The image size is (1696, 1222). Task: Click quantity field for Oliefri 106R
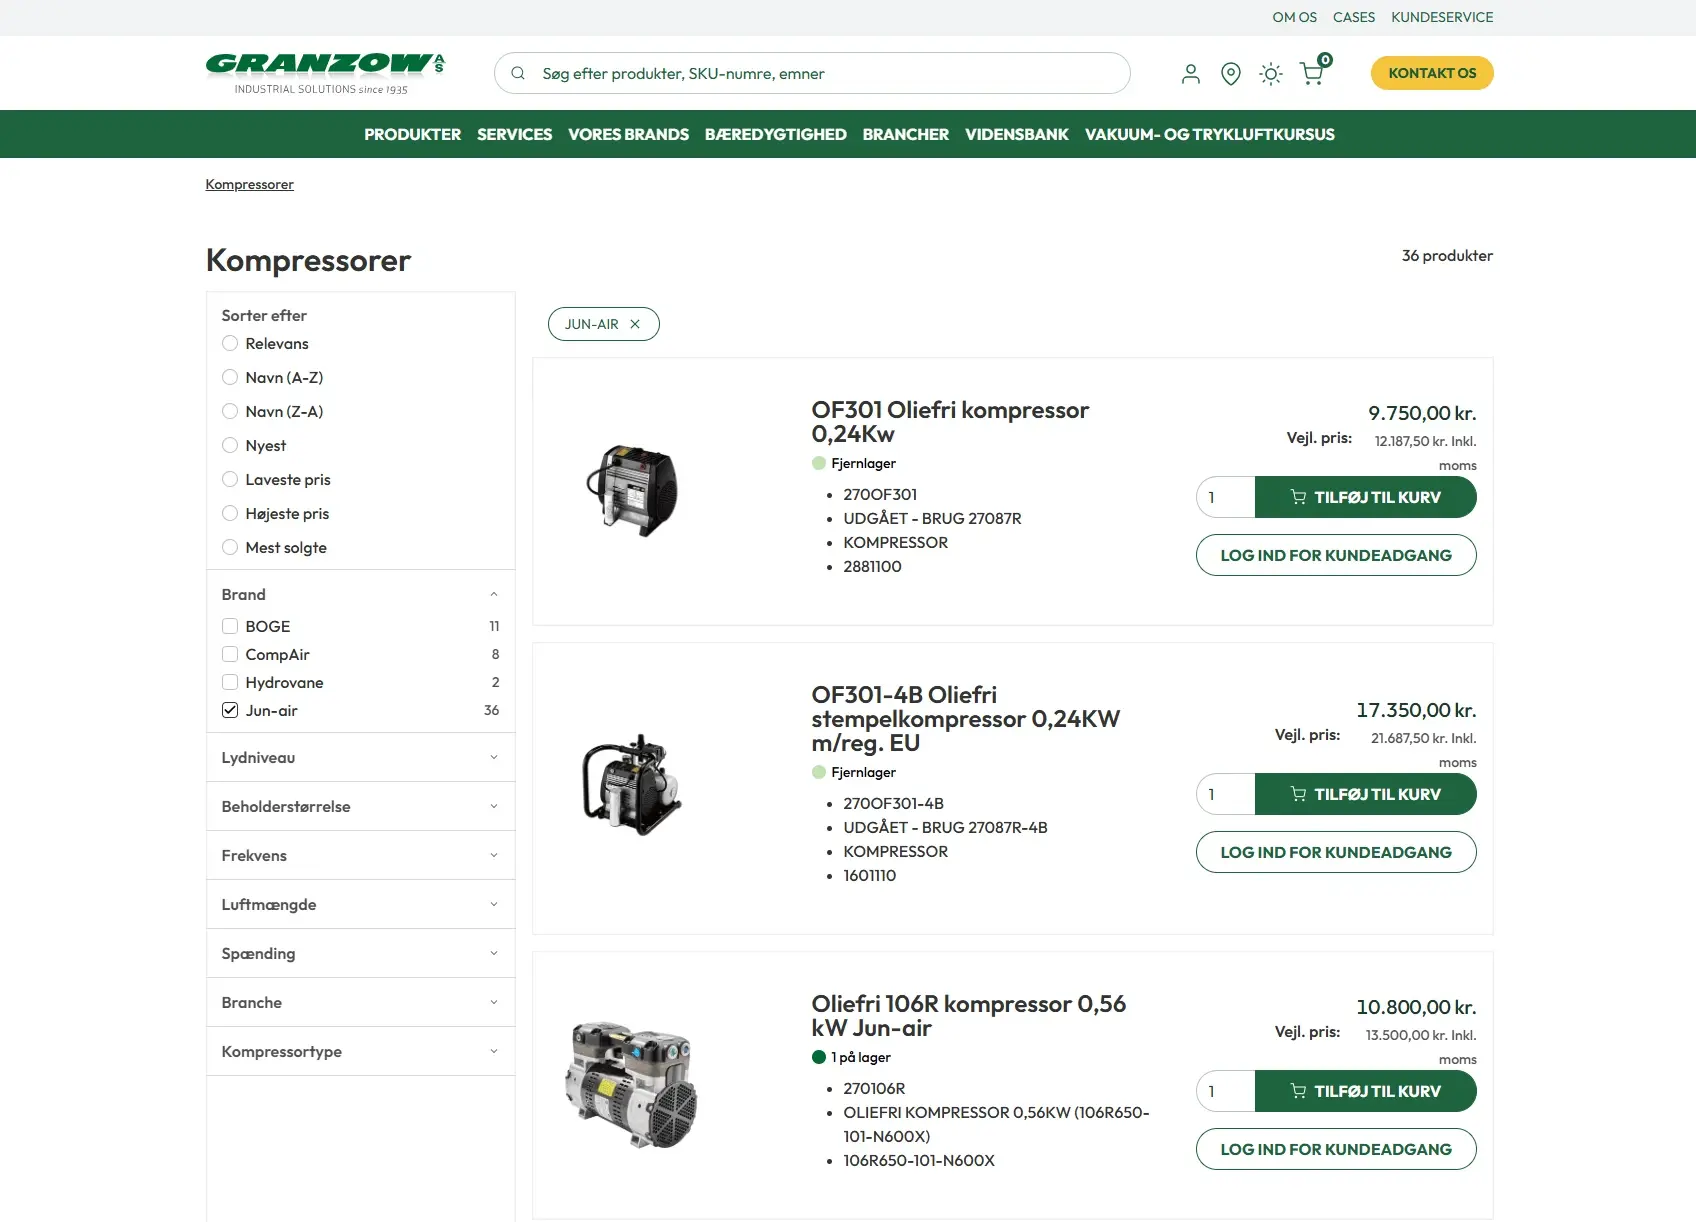1226,1091
